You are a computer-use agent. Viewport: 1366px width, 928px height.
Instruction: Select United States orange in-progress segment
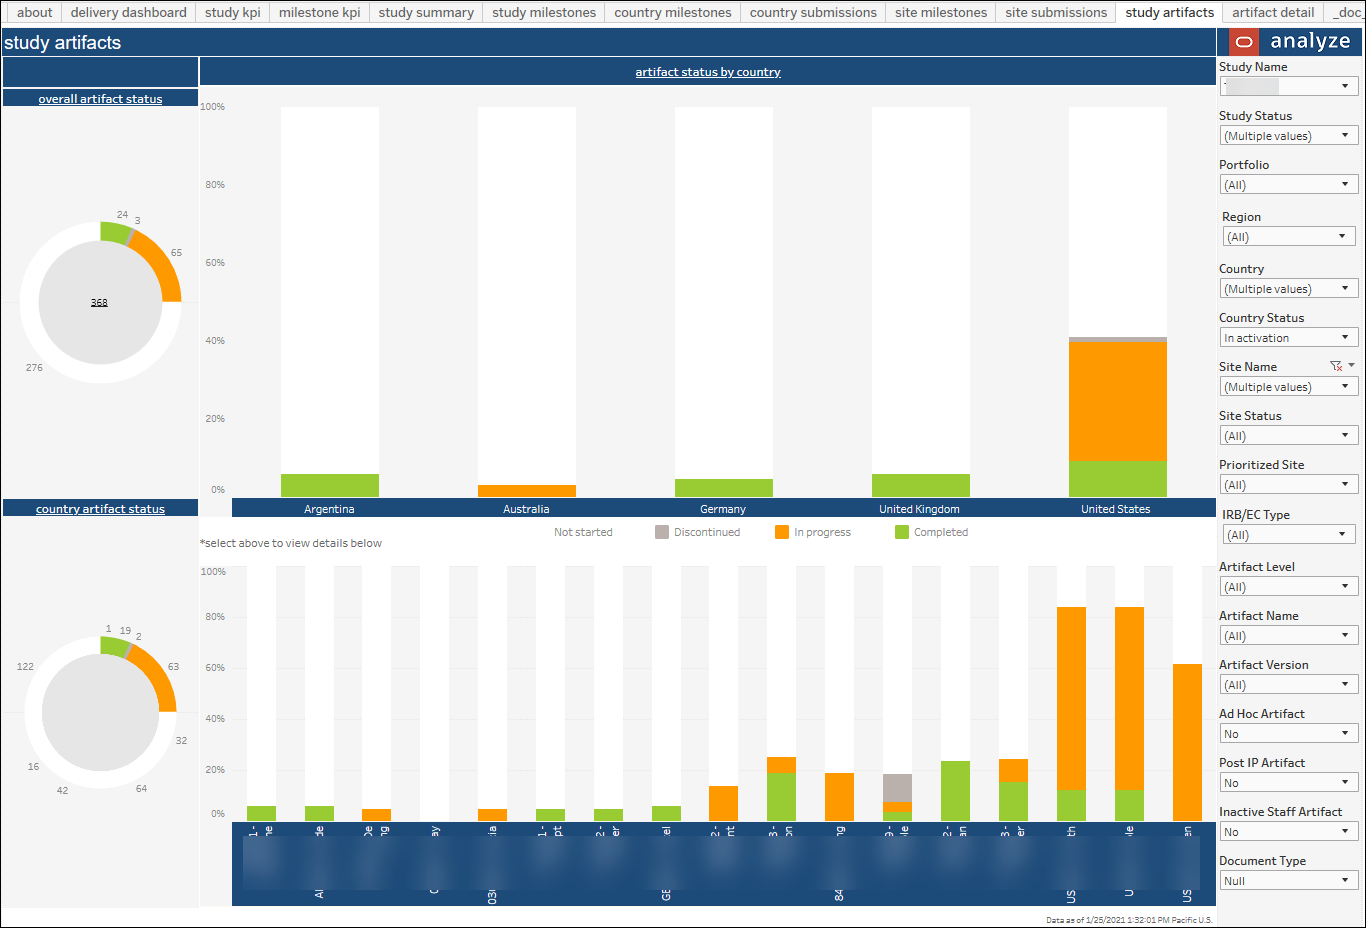(1118, 401)
